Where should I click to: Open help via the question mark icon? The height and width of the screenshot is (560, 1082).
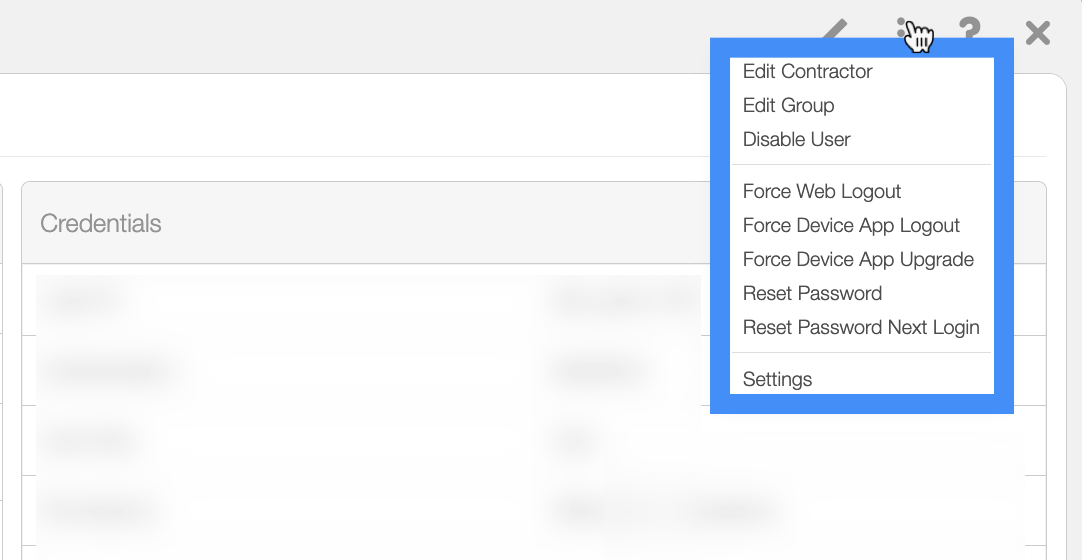point(970,31)
